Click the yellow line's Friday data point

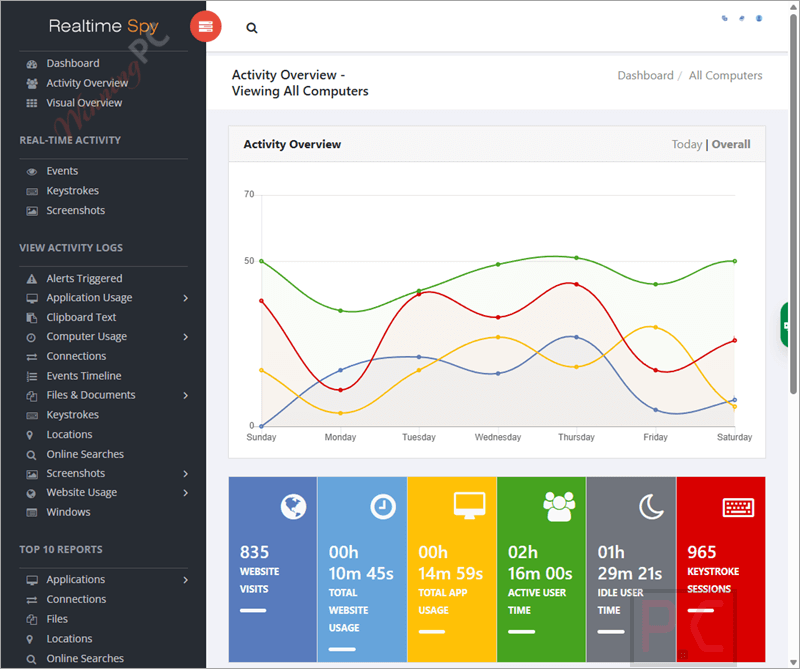pos(656,327)
